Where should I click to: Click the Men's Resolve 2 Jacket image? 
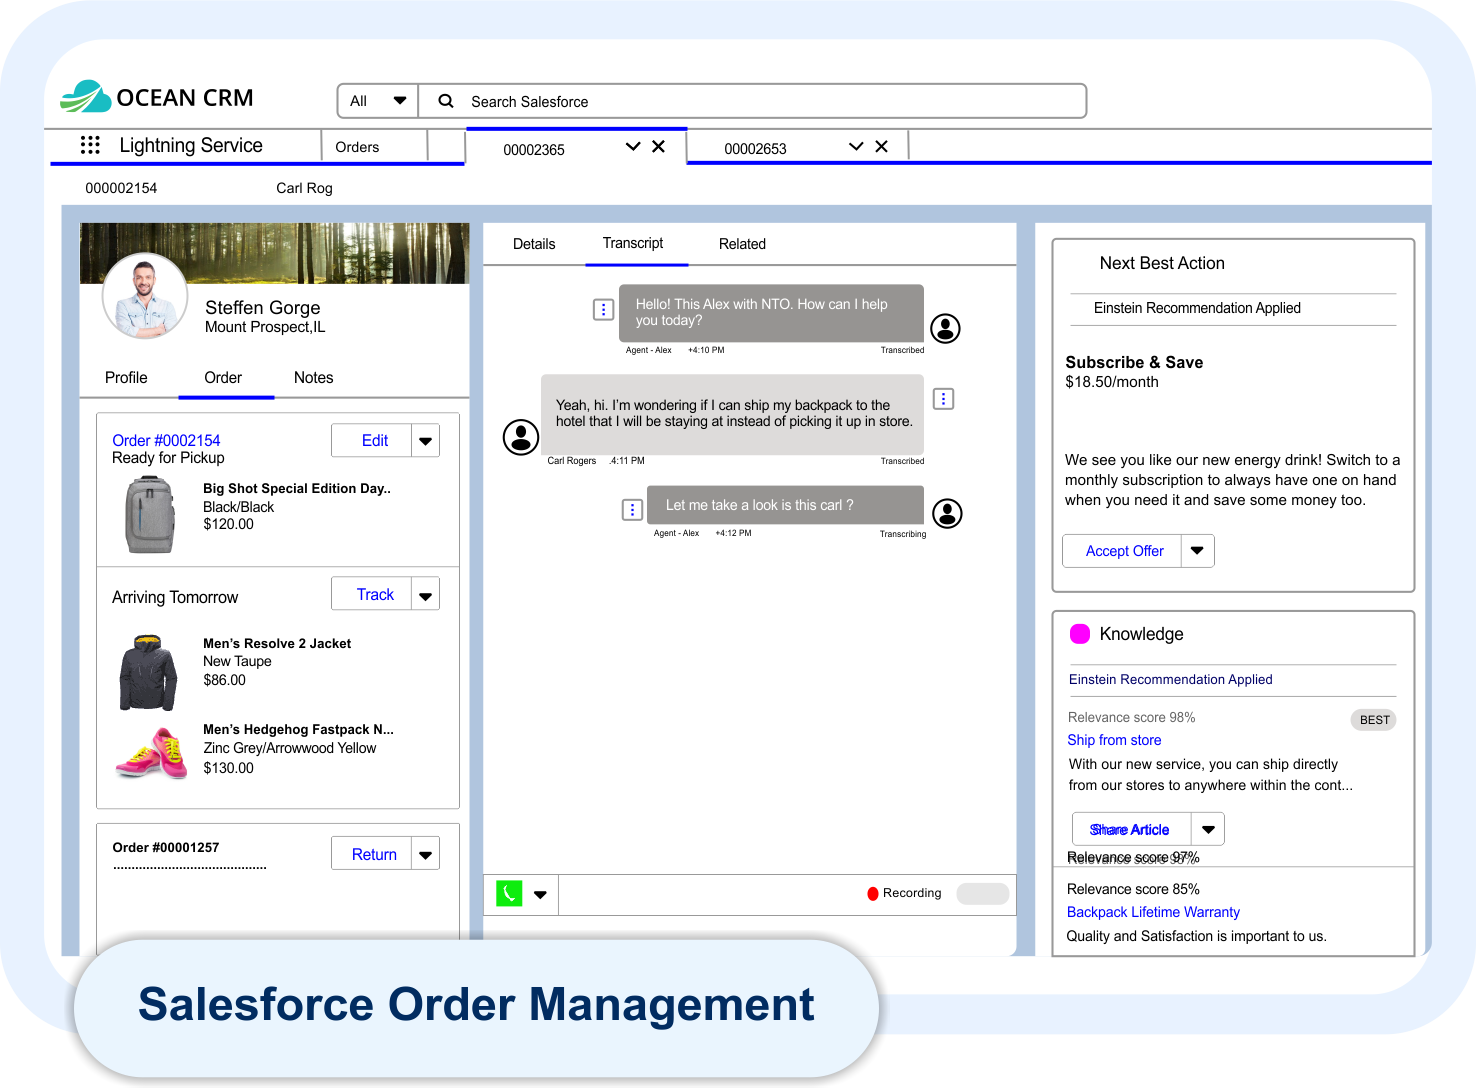pos(148,672)
